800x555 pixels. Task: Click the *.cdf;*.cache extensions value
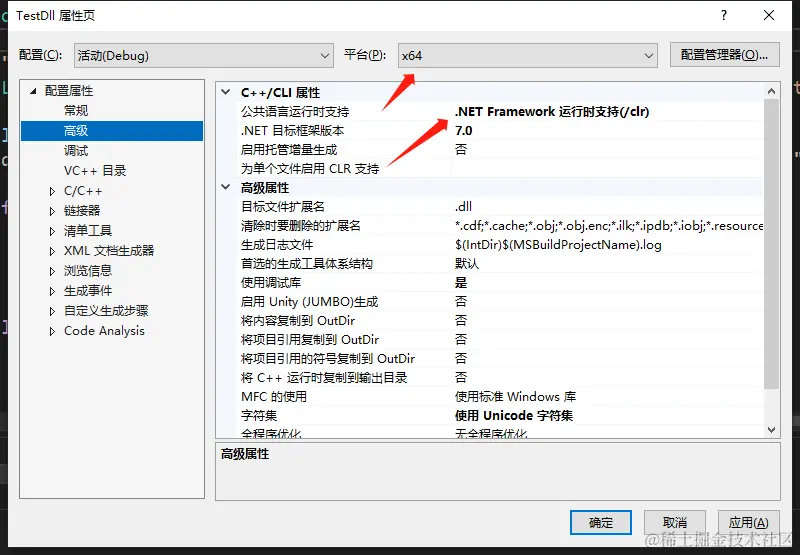click(609, 225)
